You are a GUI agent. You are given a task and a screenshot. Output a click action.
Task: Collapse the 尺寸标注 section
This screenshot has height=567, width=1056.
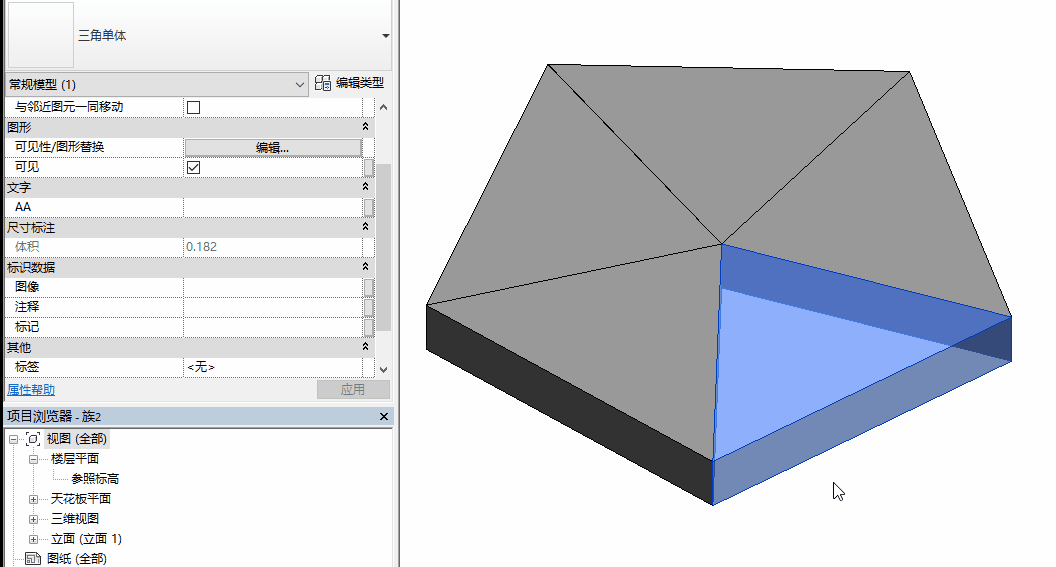click(365, 227)
